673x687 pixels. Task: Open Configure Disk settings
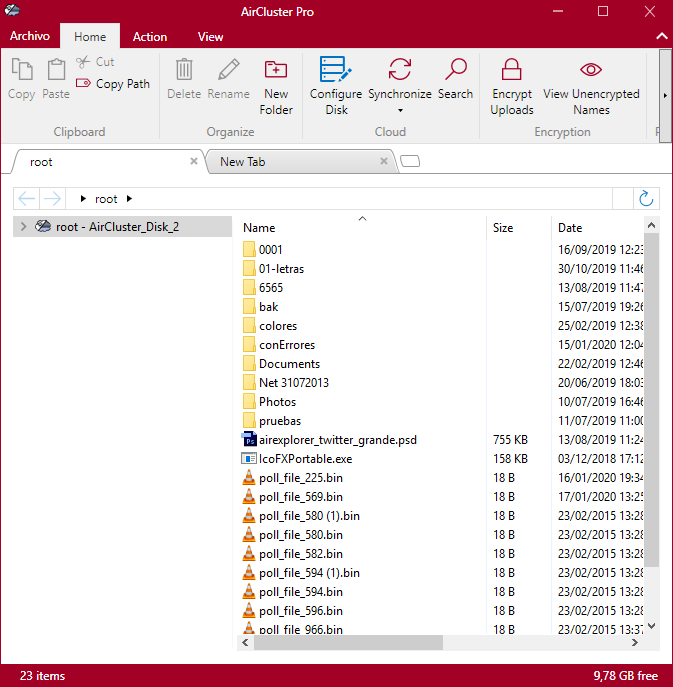(336, 86)
